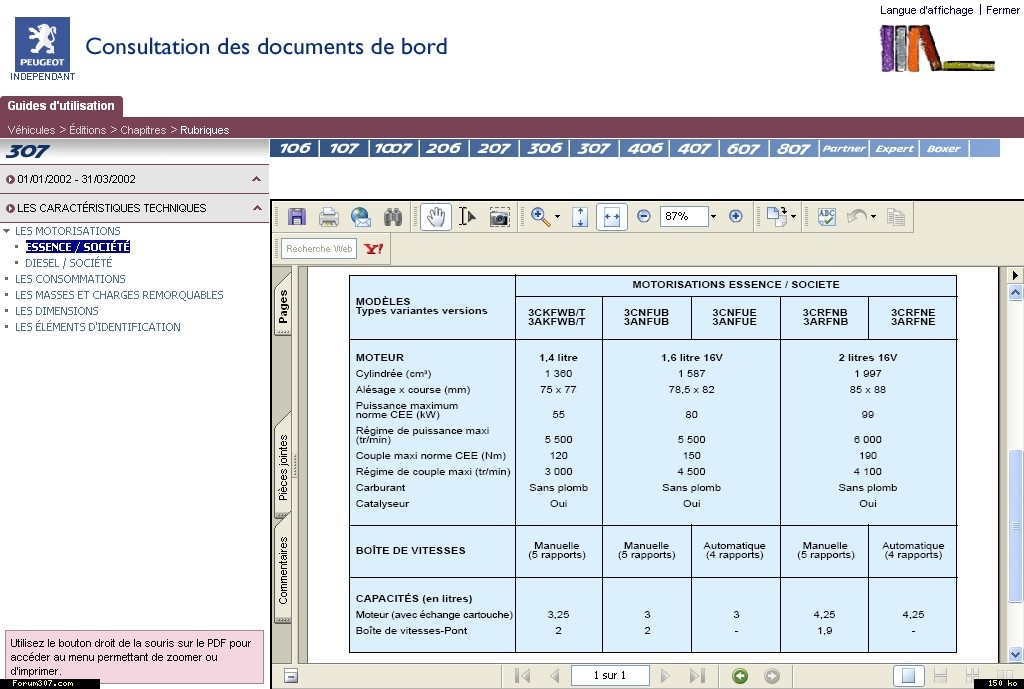Screen dimensions: 1024x689
Task: Choose the magnifier zoom-in tool
Action: pos(540,217)
